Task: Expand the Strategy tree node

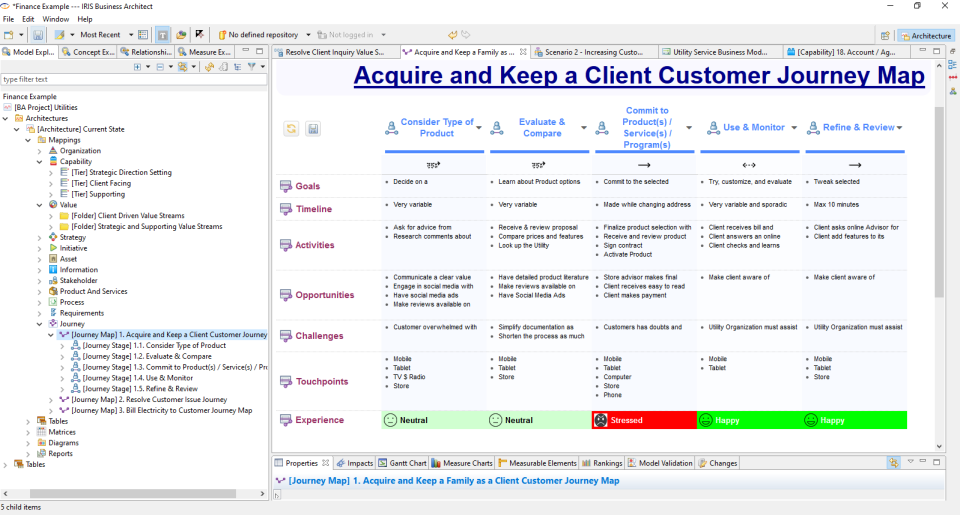Action: click(x=40, y=238)
